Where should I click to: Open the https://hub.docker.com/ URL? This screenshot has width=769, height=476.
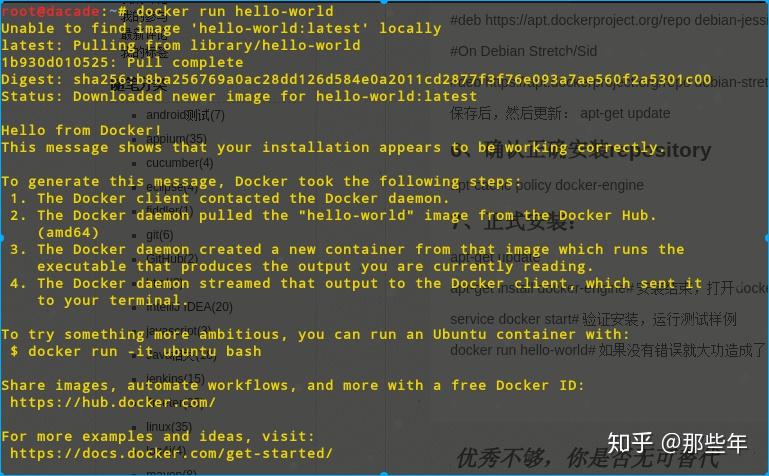(x=113, y=402)
